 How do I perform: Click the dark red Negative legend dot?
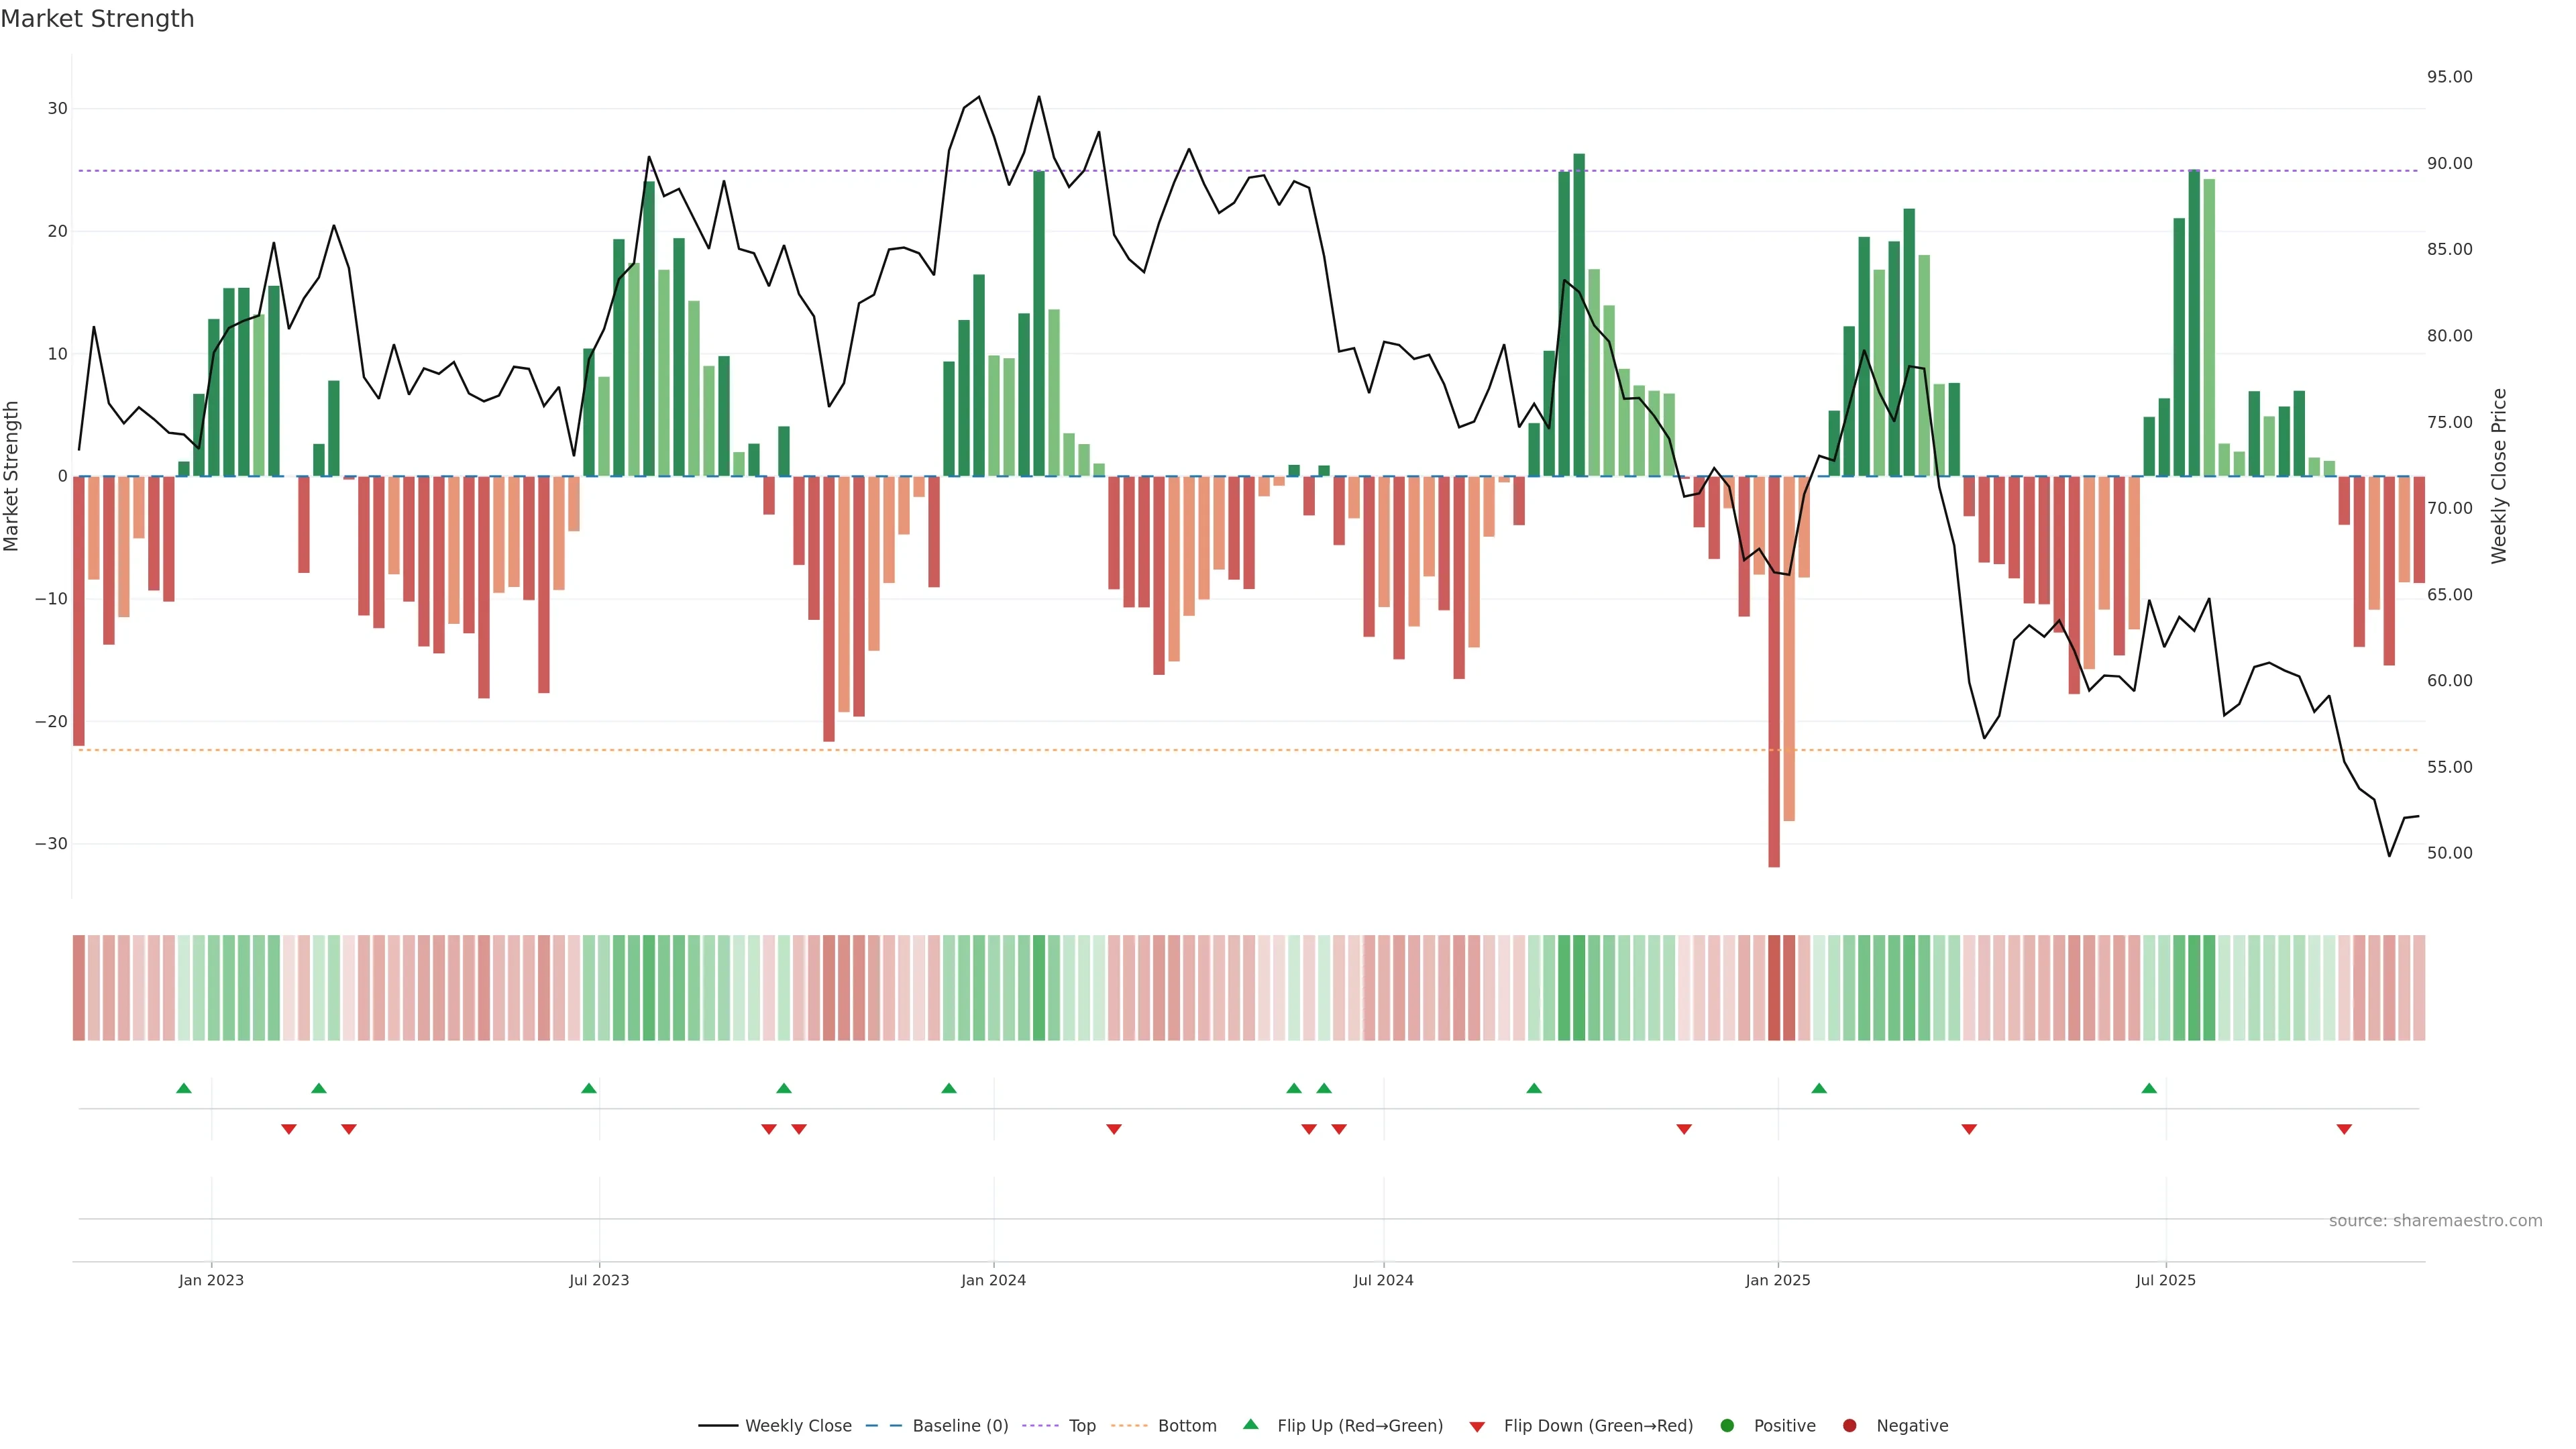1849,1426
